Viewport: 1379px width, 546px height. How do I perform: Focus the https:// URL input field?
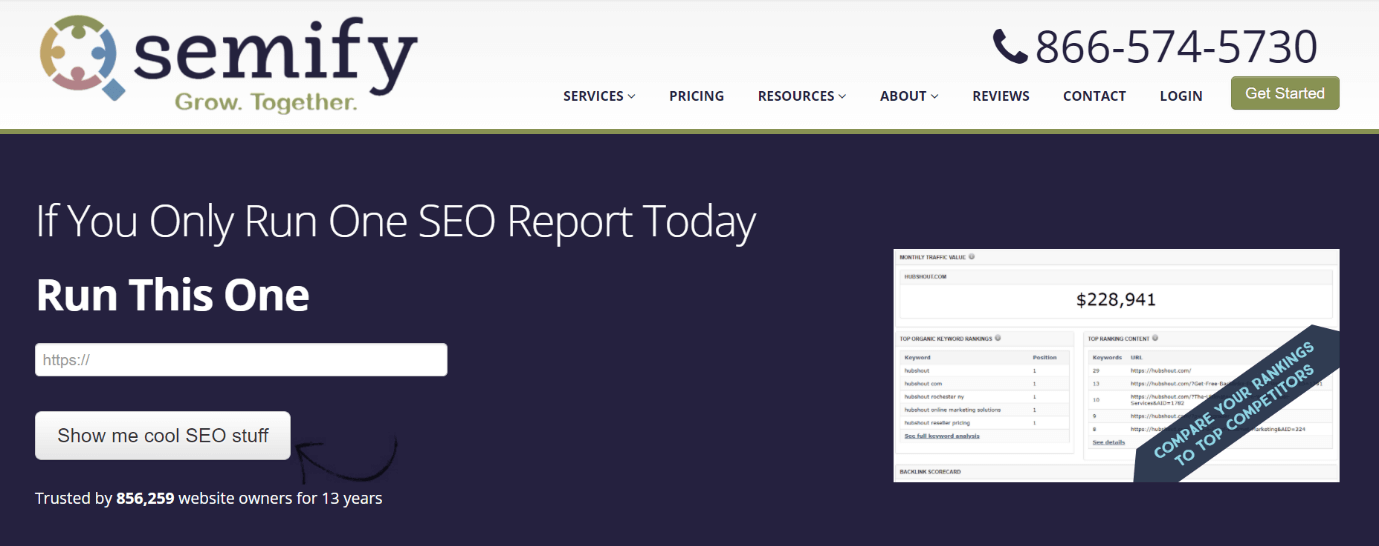tap(241, 360)
